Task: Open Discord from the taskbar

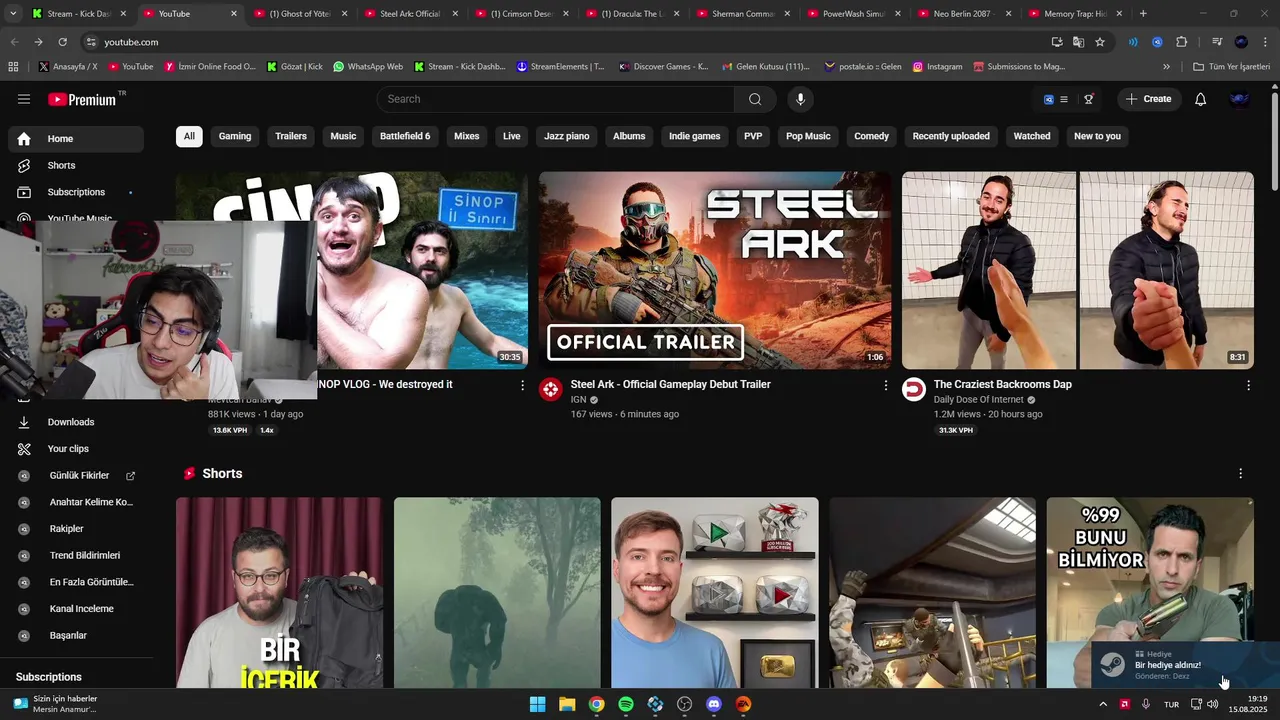Action: [714, 704]
